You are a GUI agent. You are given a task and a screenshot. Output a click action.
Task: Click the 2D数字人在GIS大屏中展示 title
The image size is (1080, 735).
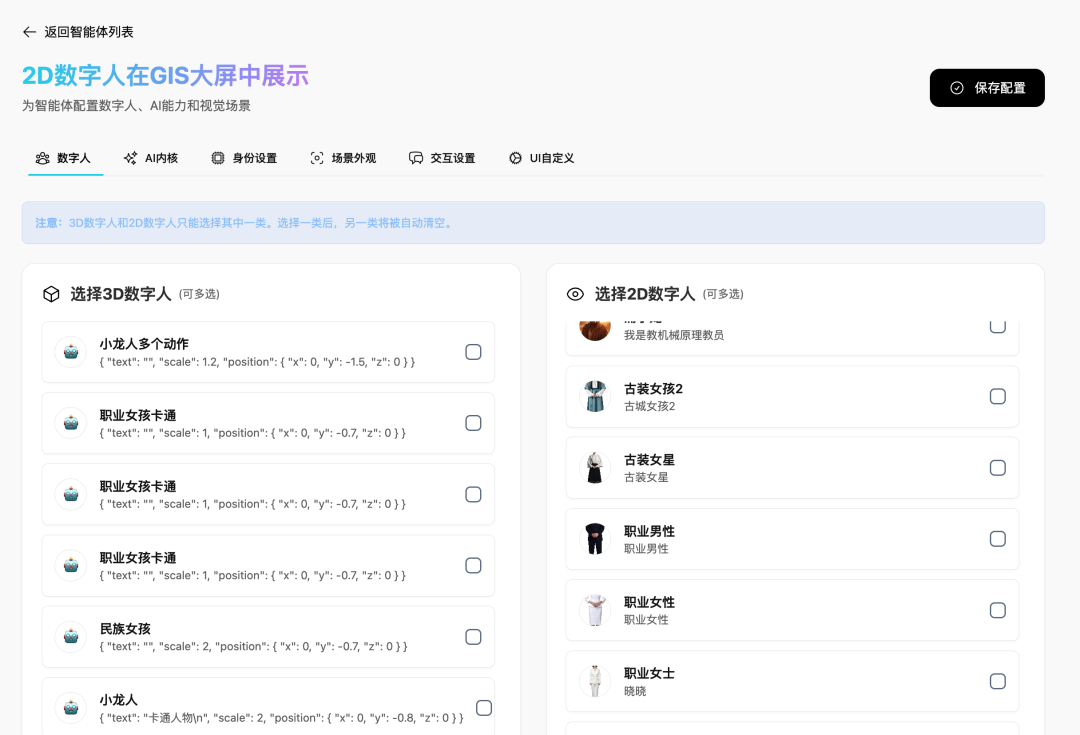pos(165,76)
